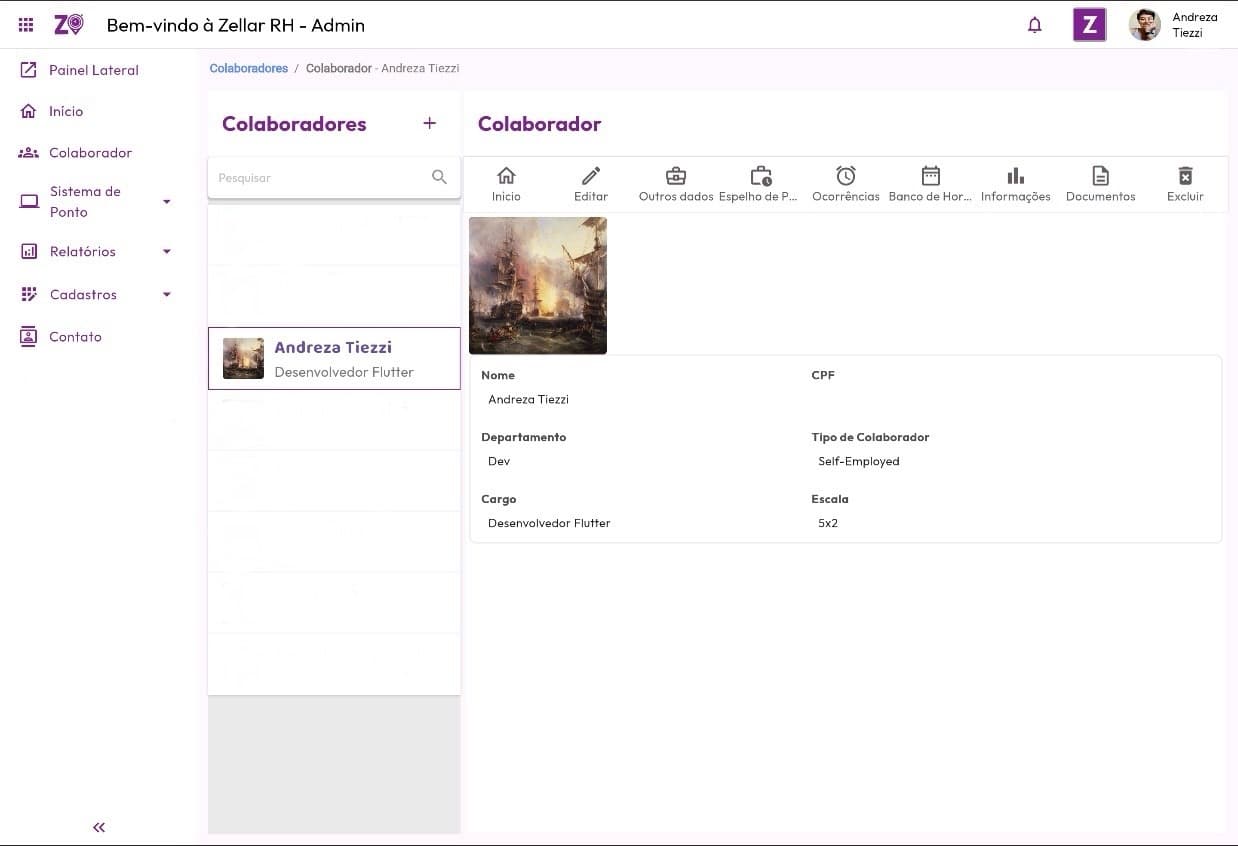Expand the Cadastros submenu

pyautogui.click(x=167, y=295)
